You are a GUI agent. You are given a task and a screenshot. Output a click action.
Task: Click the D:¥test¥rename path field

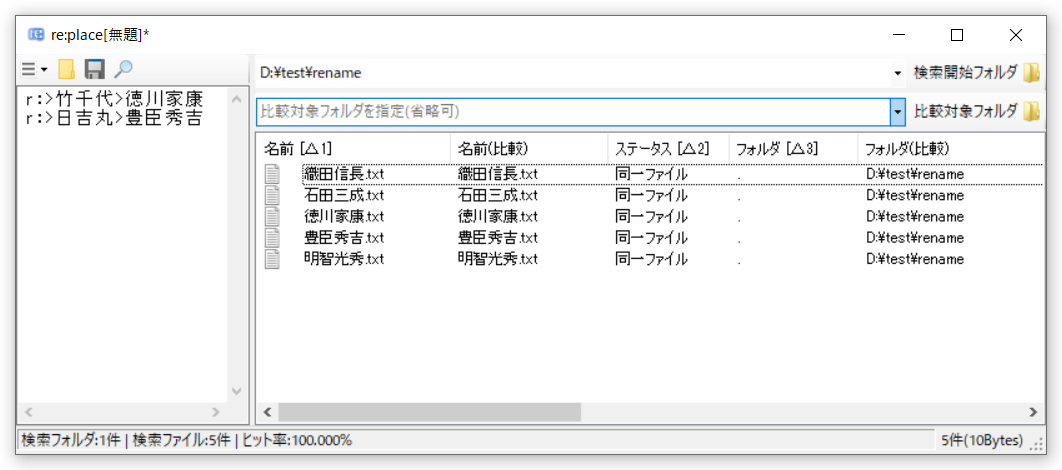573,73
